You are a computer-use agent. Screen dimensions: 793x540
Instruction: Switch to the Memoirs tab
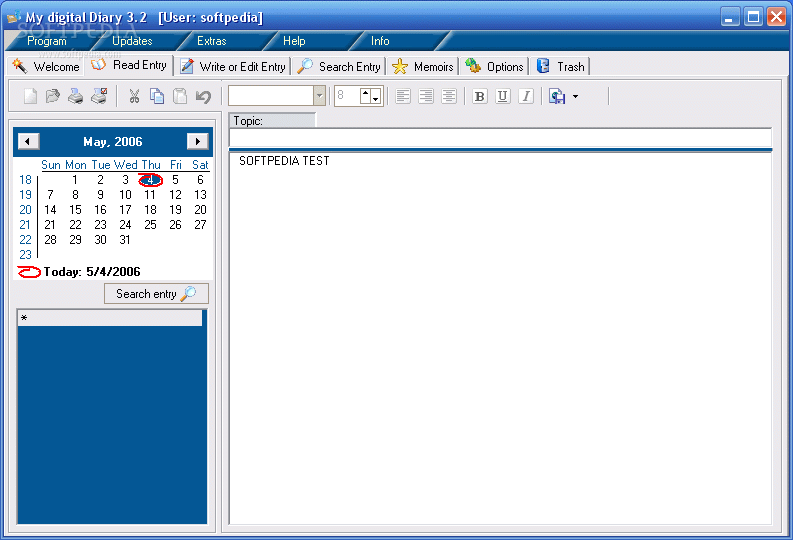pyautogui.click(x=423, y=66)
